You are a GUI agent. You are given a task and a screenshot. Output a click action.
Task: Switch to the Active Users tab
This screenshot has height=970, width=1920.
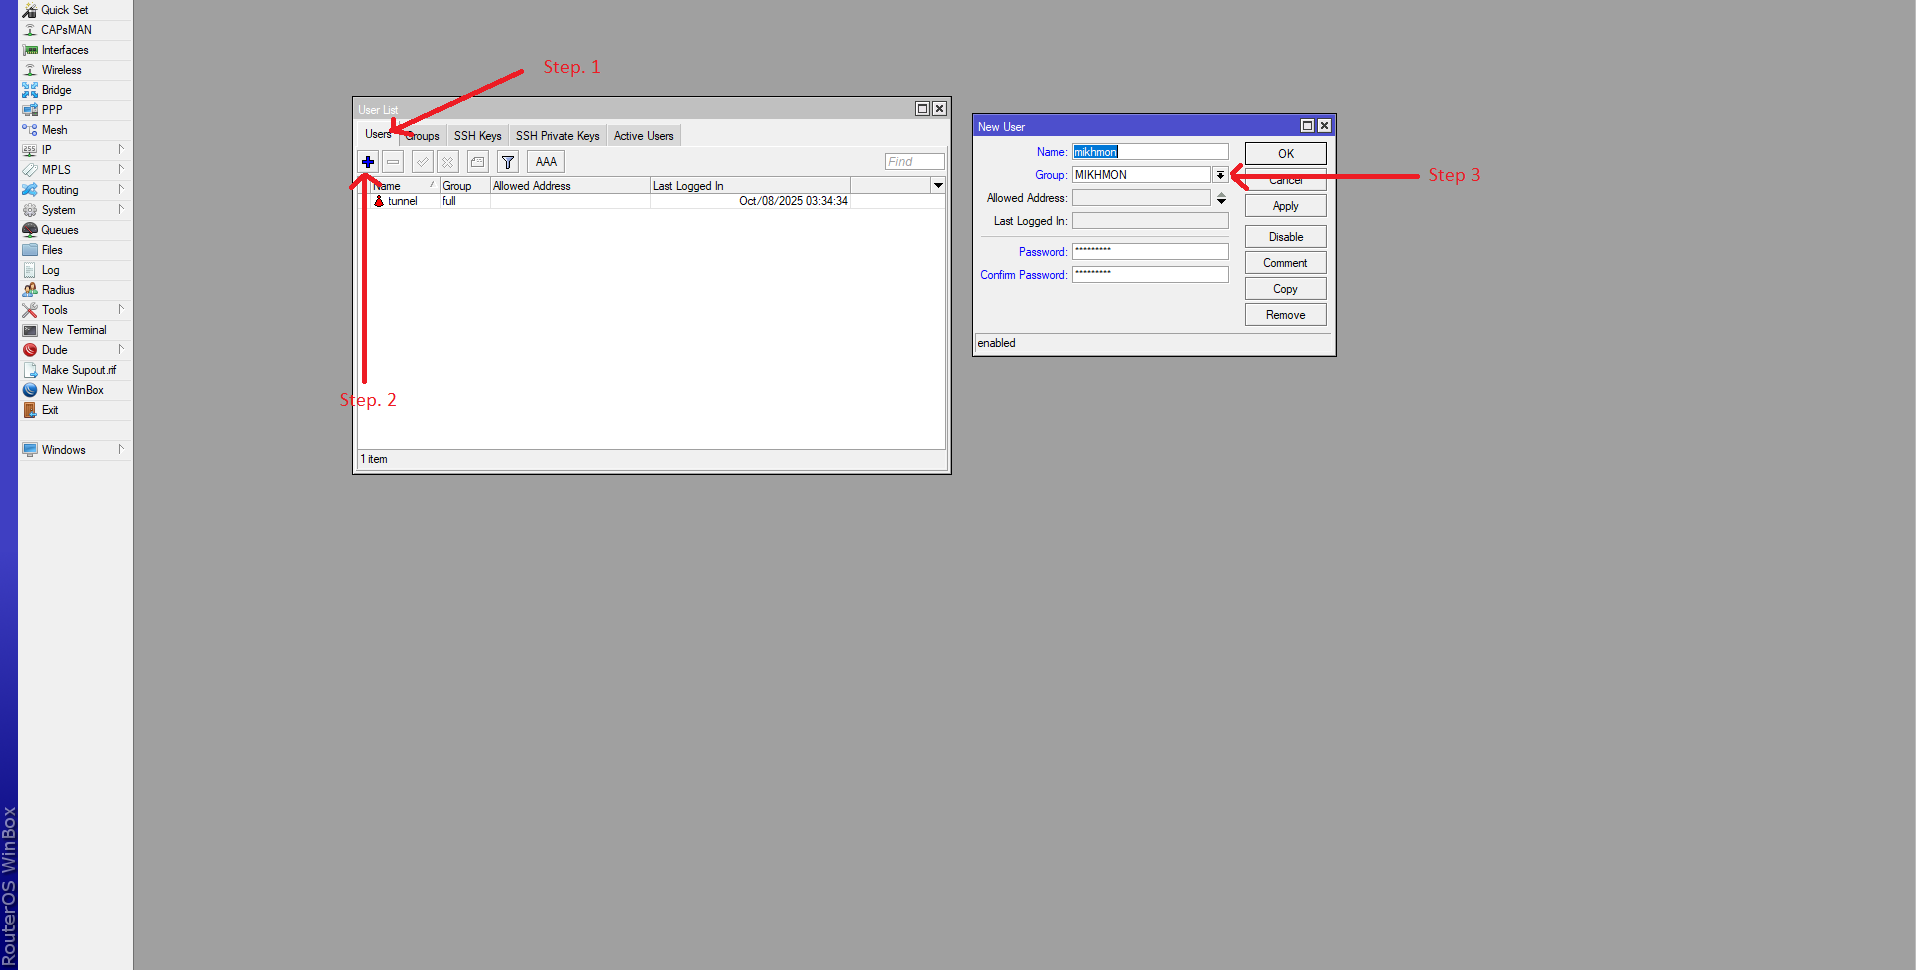pyautogui.click(x=643, y=136)
